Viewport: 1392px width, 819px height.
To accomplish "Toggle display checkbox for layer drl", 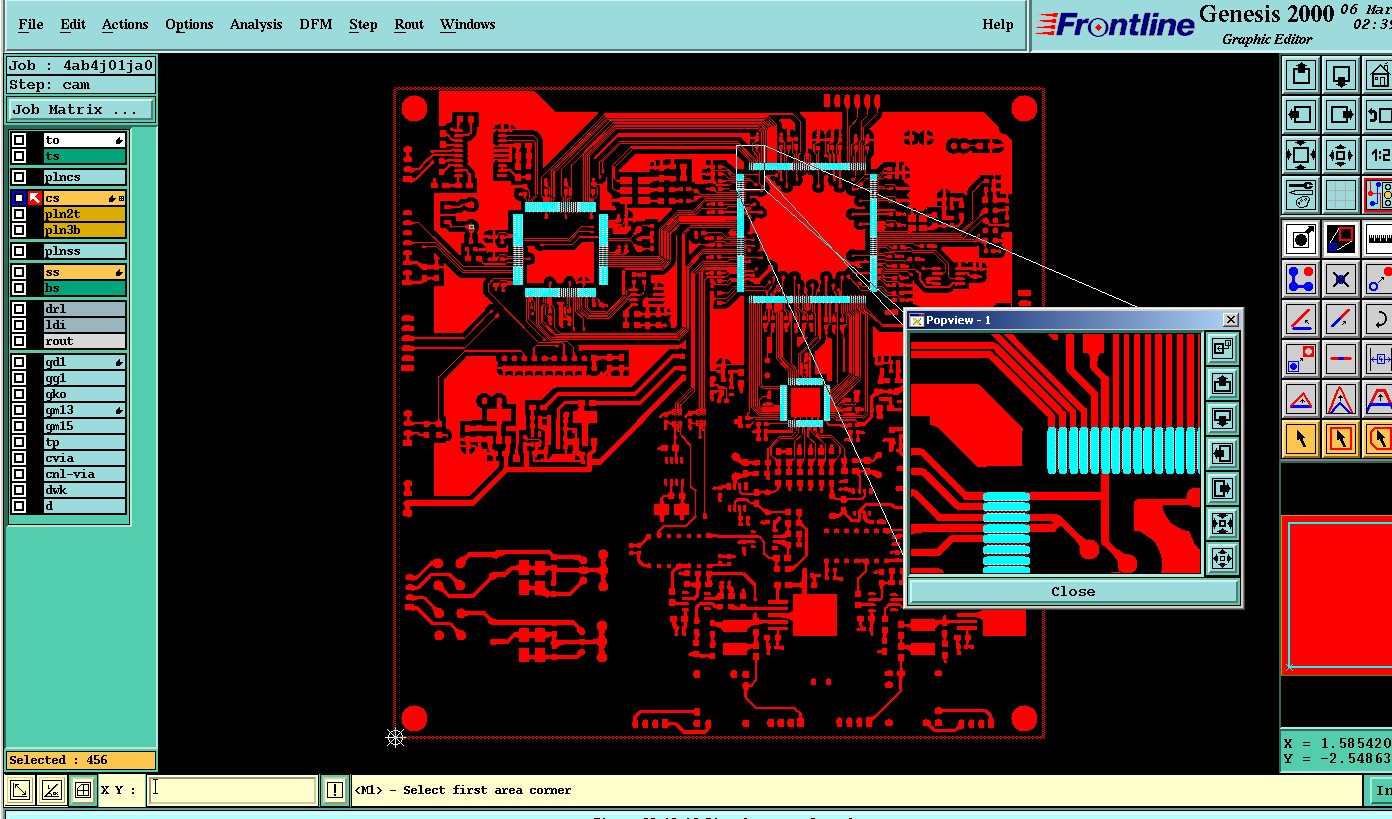I will [x=19, y=309].
